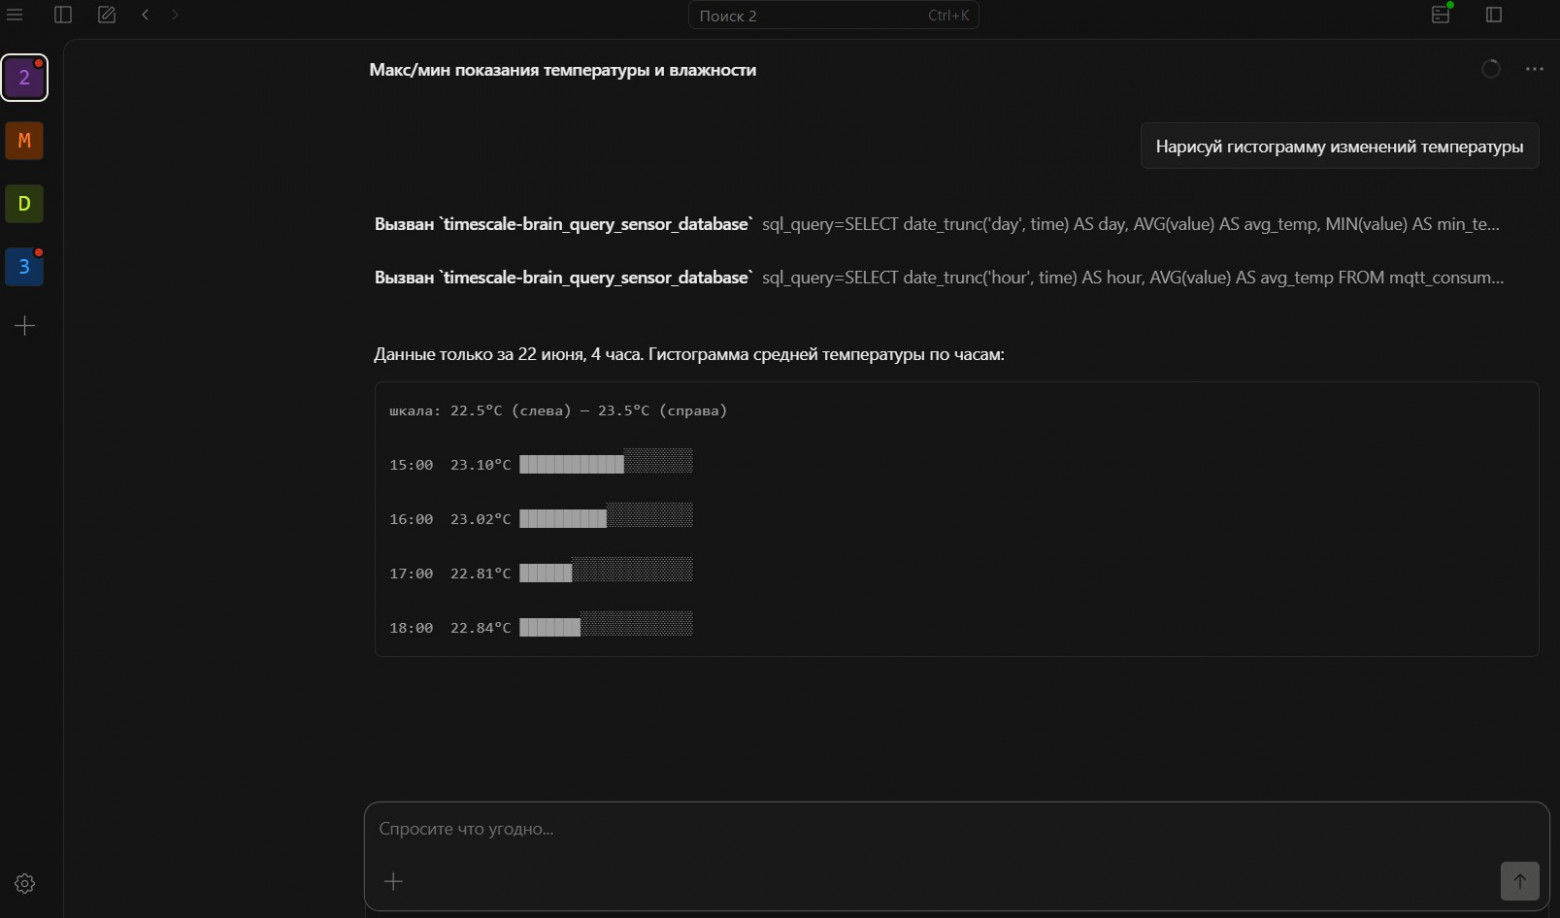Switch to workspace M orange tile
This screenshot has height=918, width=1560.
tap(25, 141)
